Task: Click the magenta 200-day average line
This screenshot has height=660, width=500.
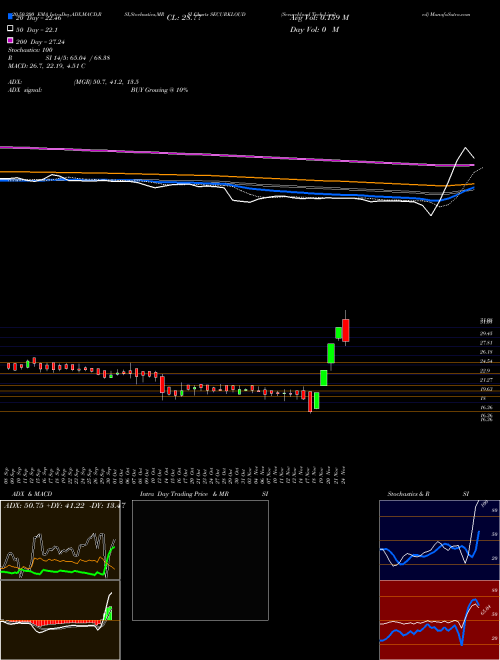Action: tap(236, 155)
